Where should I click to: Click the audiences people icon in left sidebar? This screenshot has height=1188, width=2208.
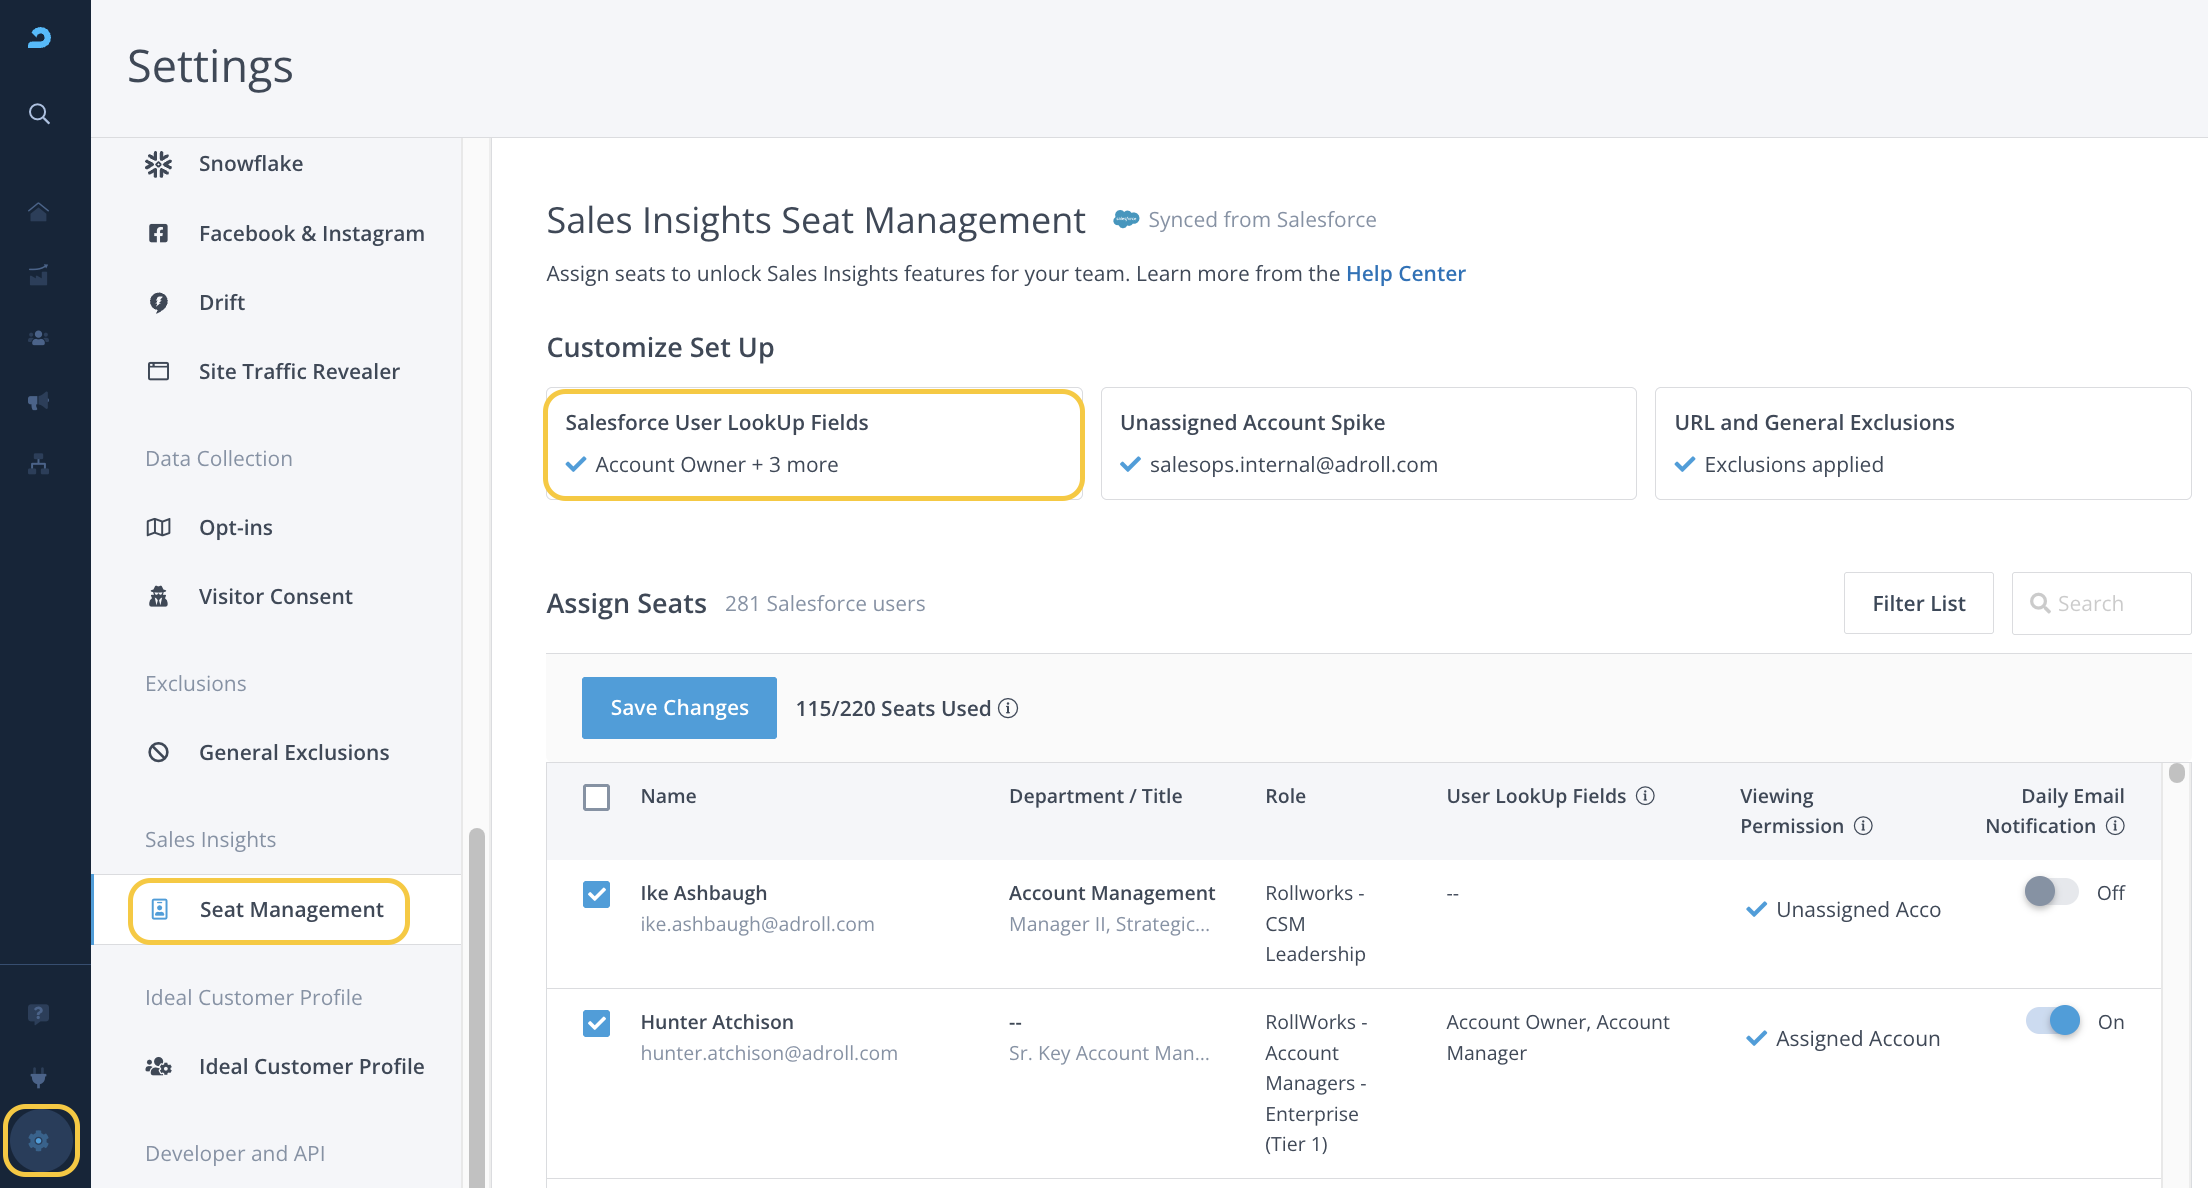(x=39, y=338)
